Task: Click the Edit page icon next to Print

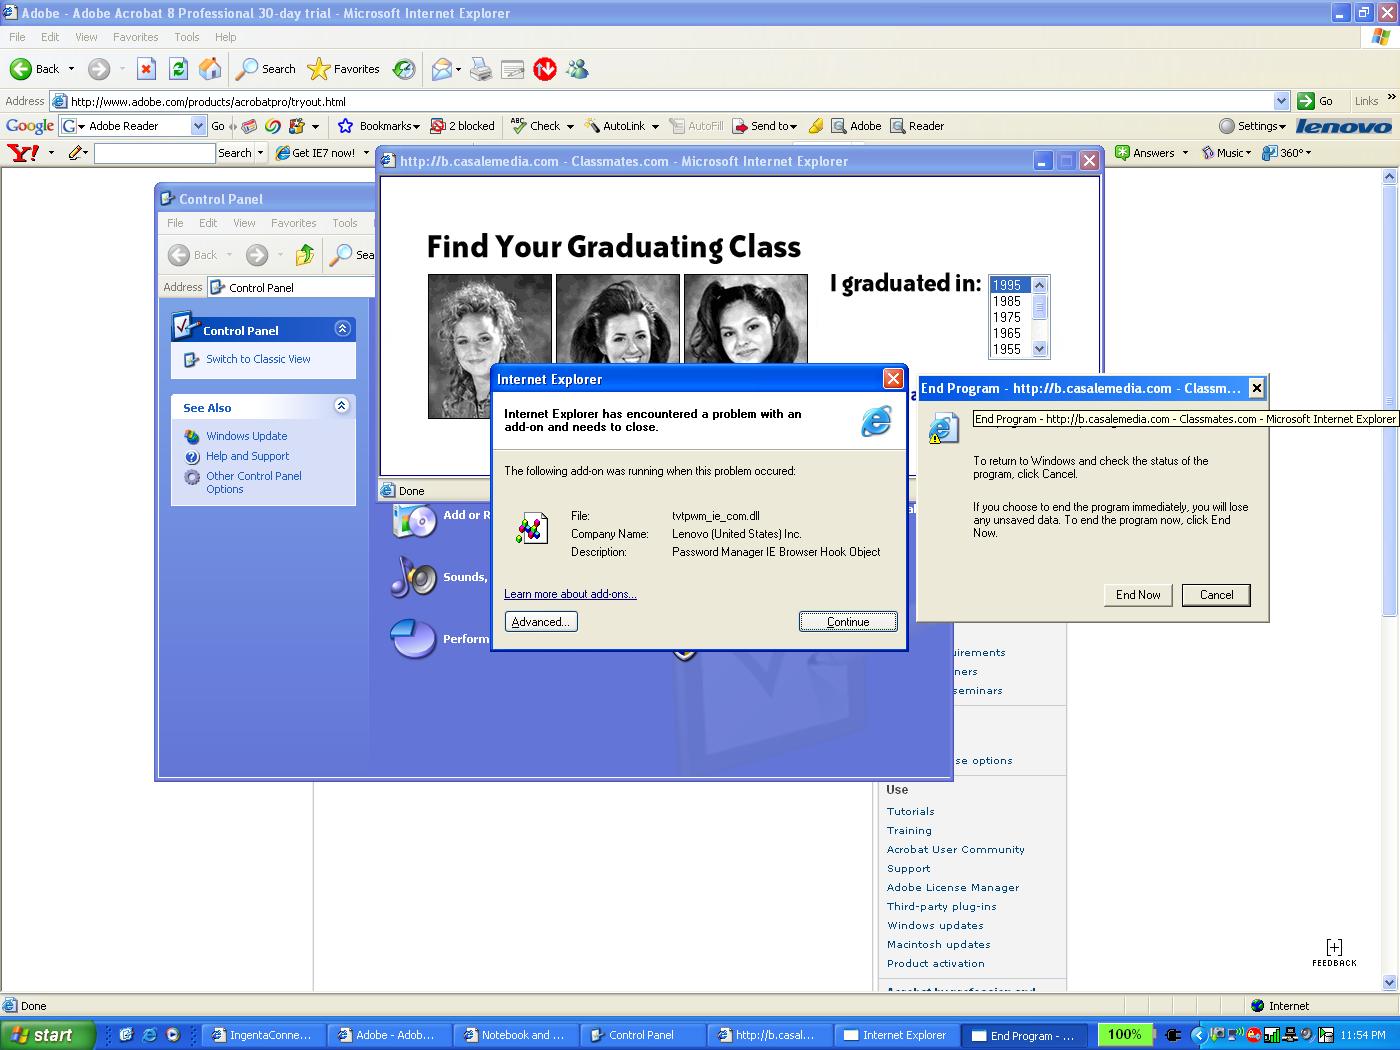Action: (x=513, y=69)
